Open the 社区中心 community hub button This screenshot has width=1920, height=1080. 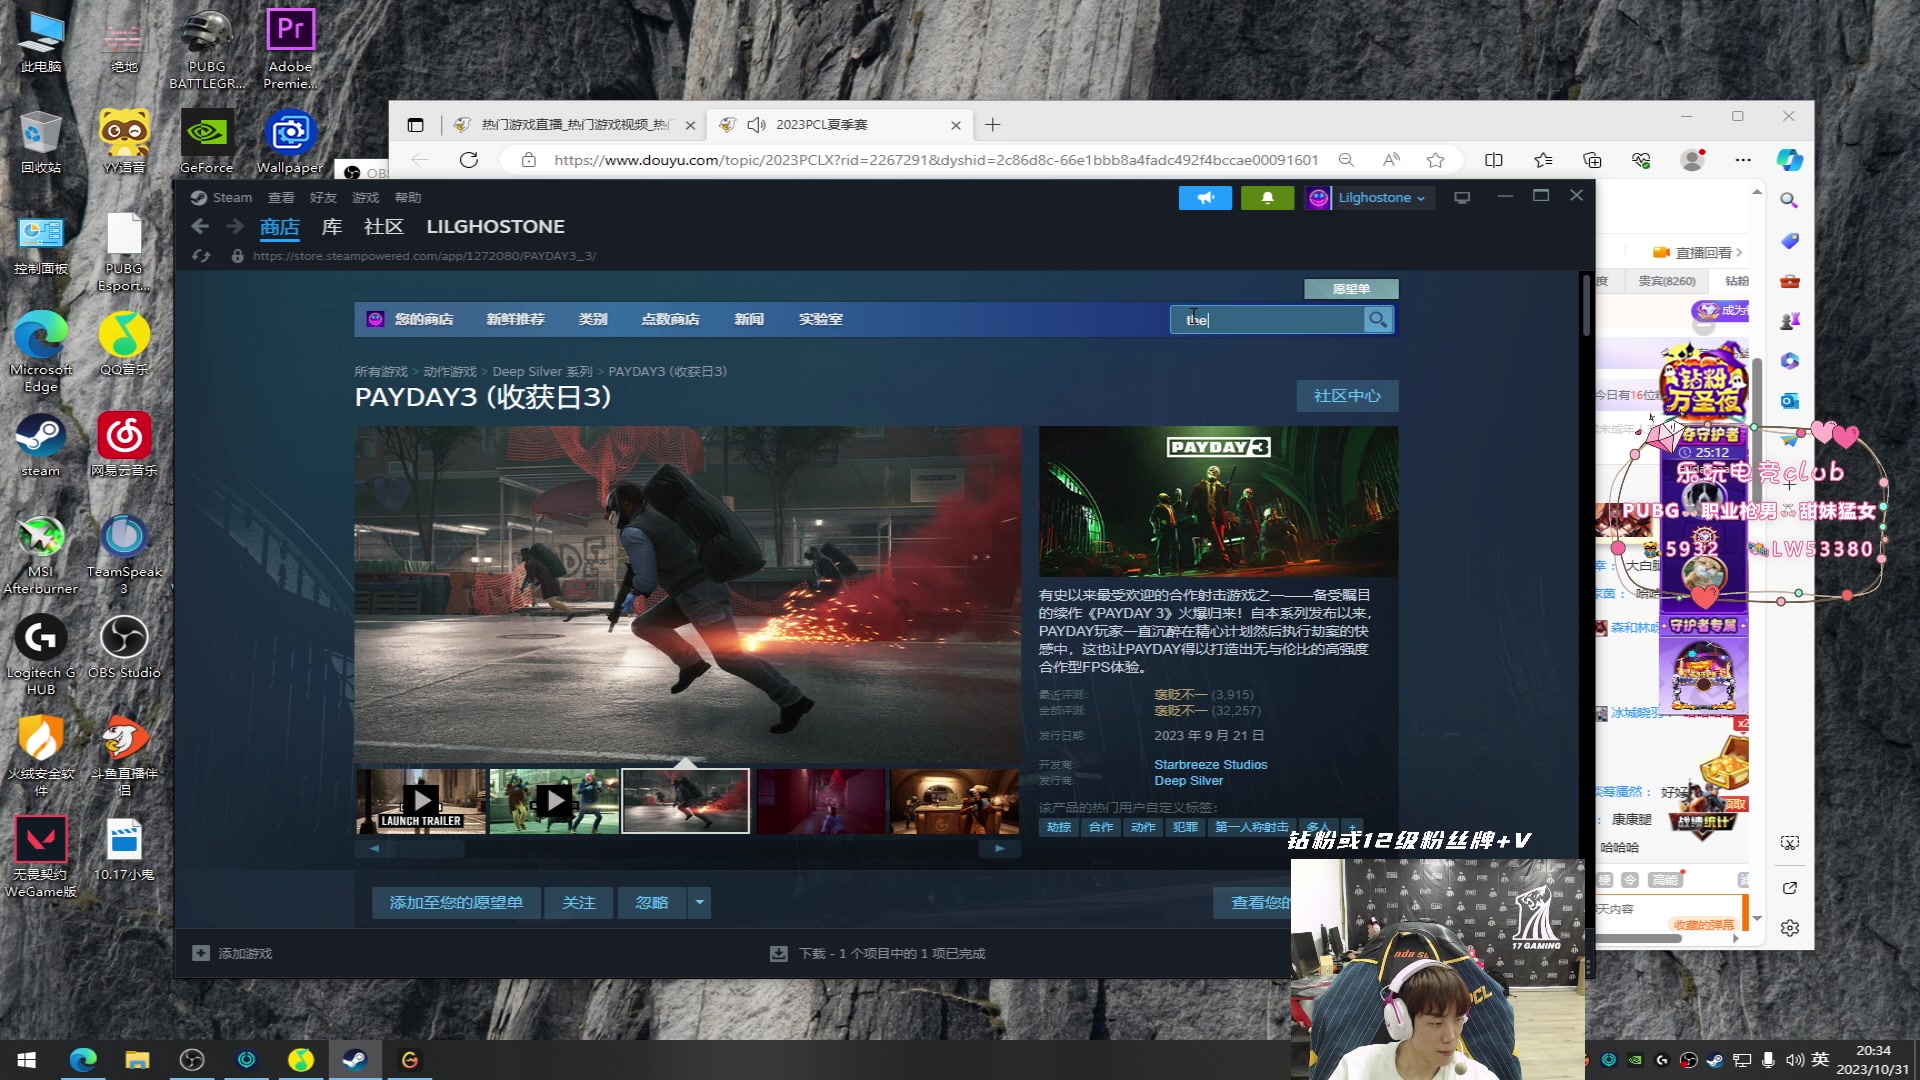pos(1347,396)
